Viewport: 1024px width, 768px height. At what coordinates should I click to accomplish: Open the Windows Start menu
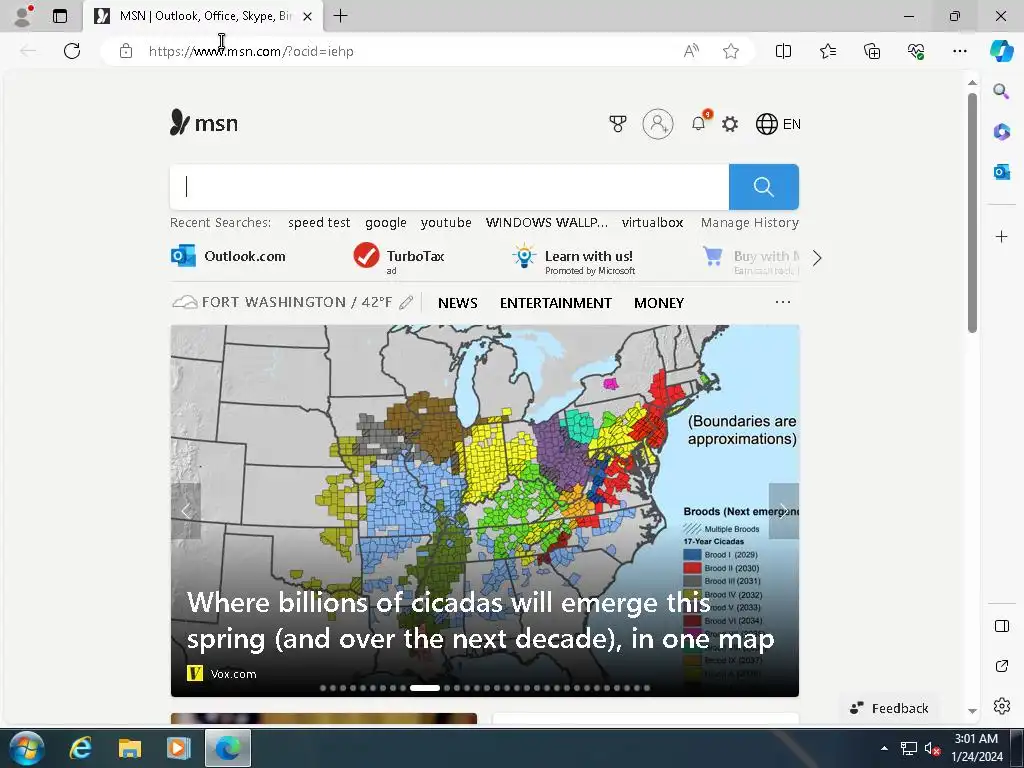click(27, 748)
